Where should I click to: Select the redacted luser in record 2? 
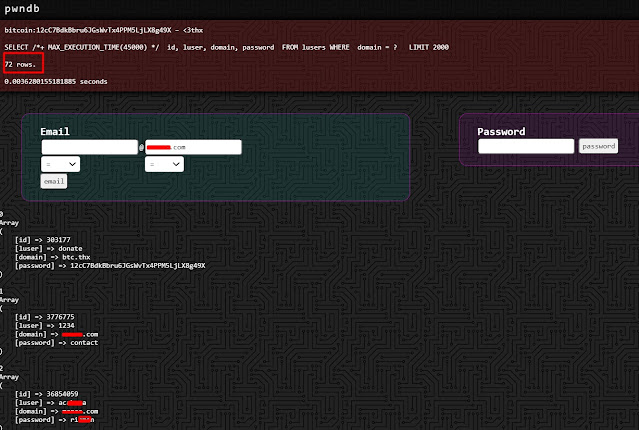(x=51, y=402)
